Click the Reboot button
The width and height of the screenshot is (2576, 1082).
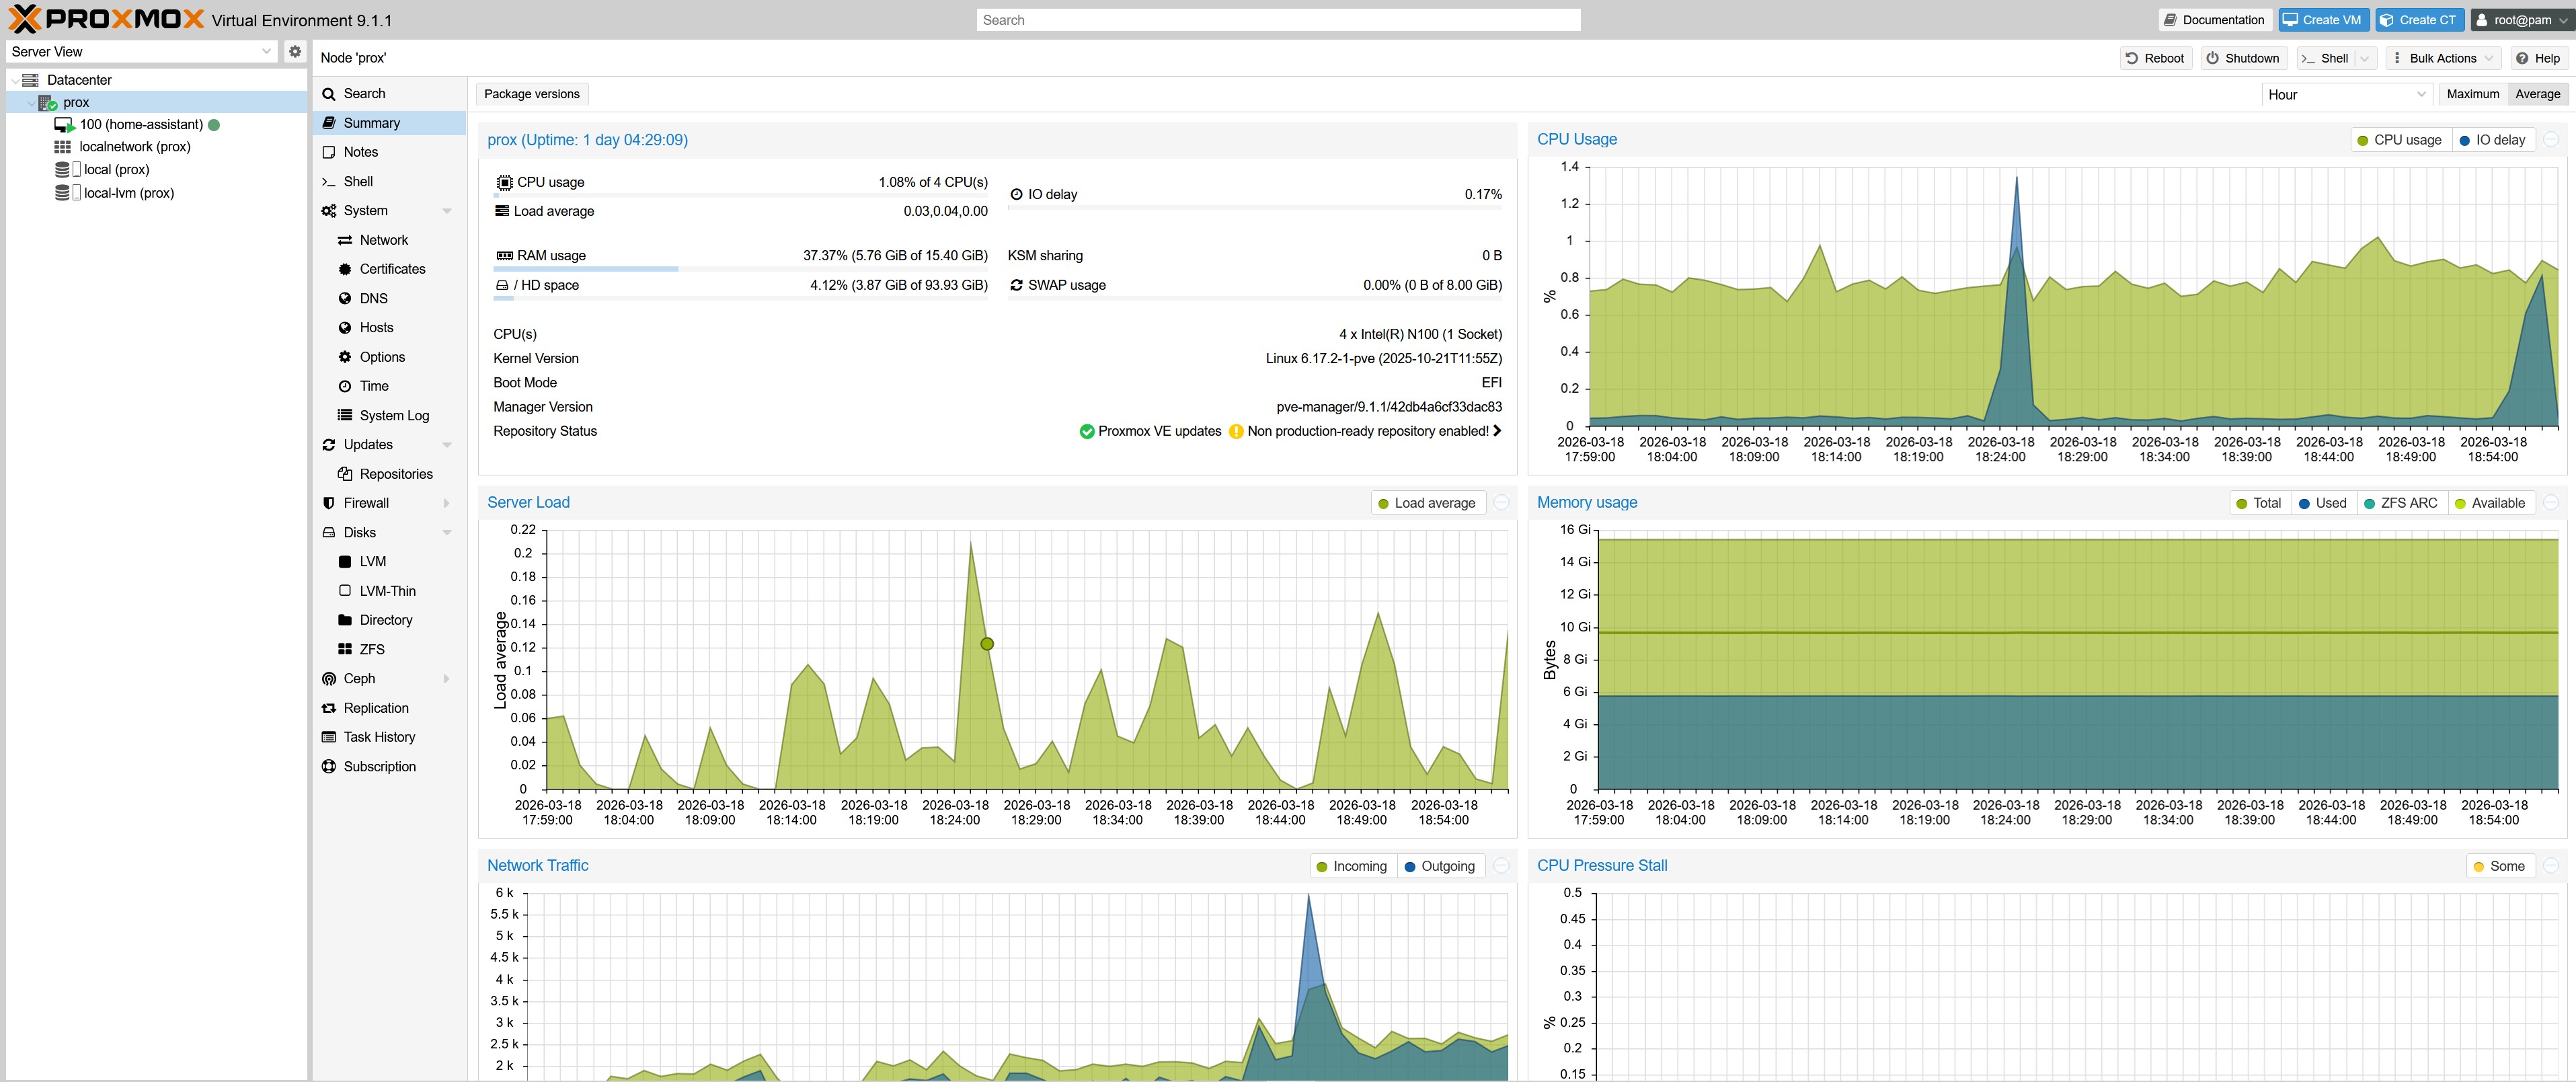(x=2155, y=59)
